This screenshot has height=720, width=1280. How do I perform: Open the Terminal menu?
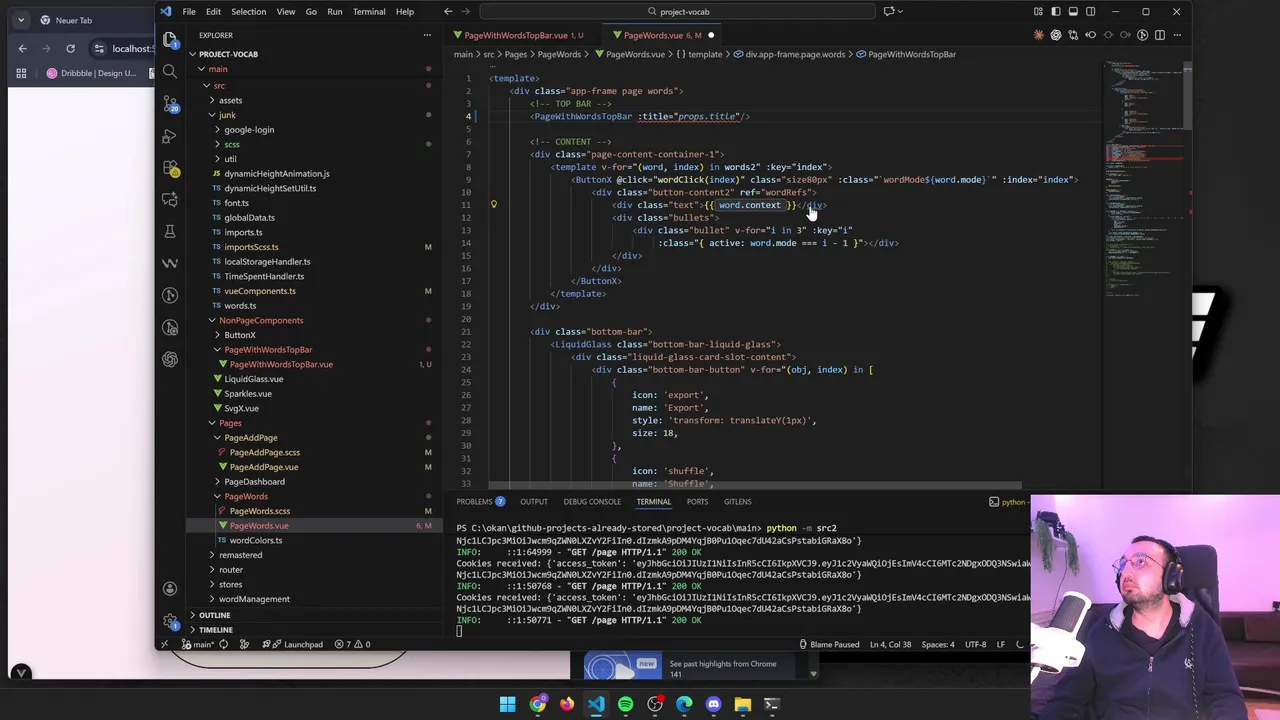pyautogui.click(x=369, y=11)
